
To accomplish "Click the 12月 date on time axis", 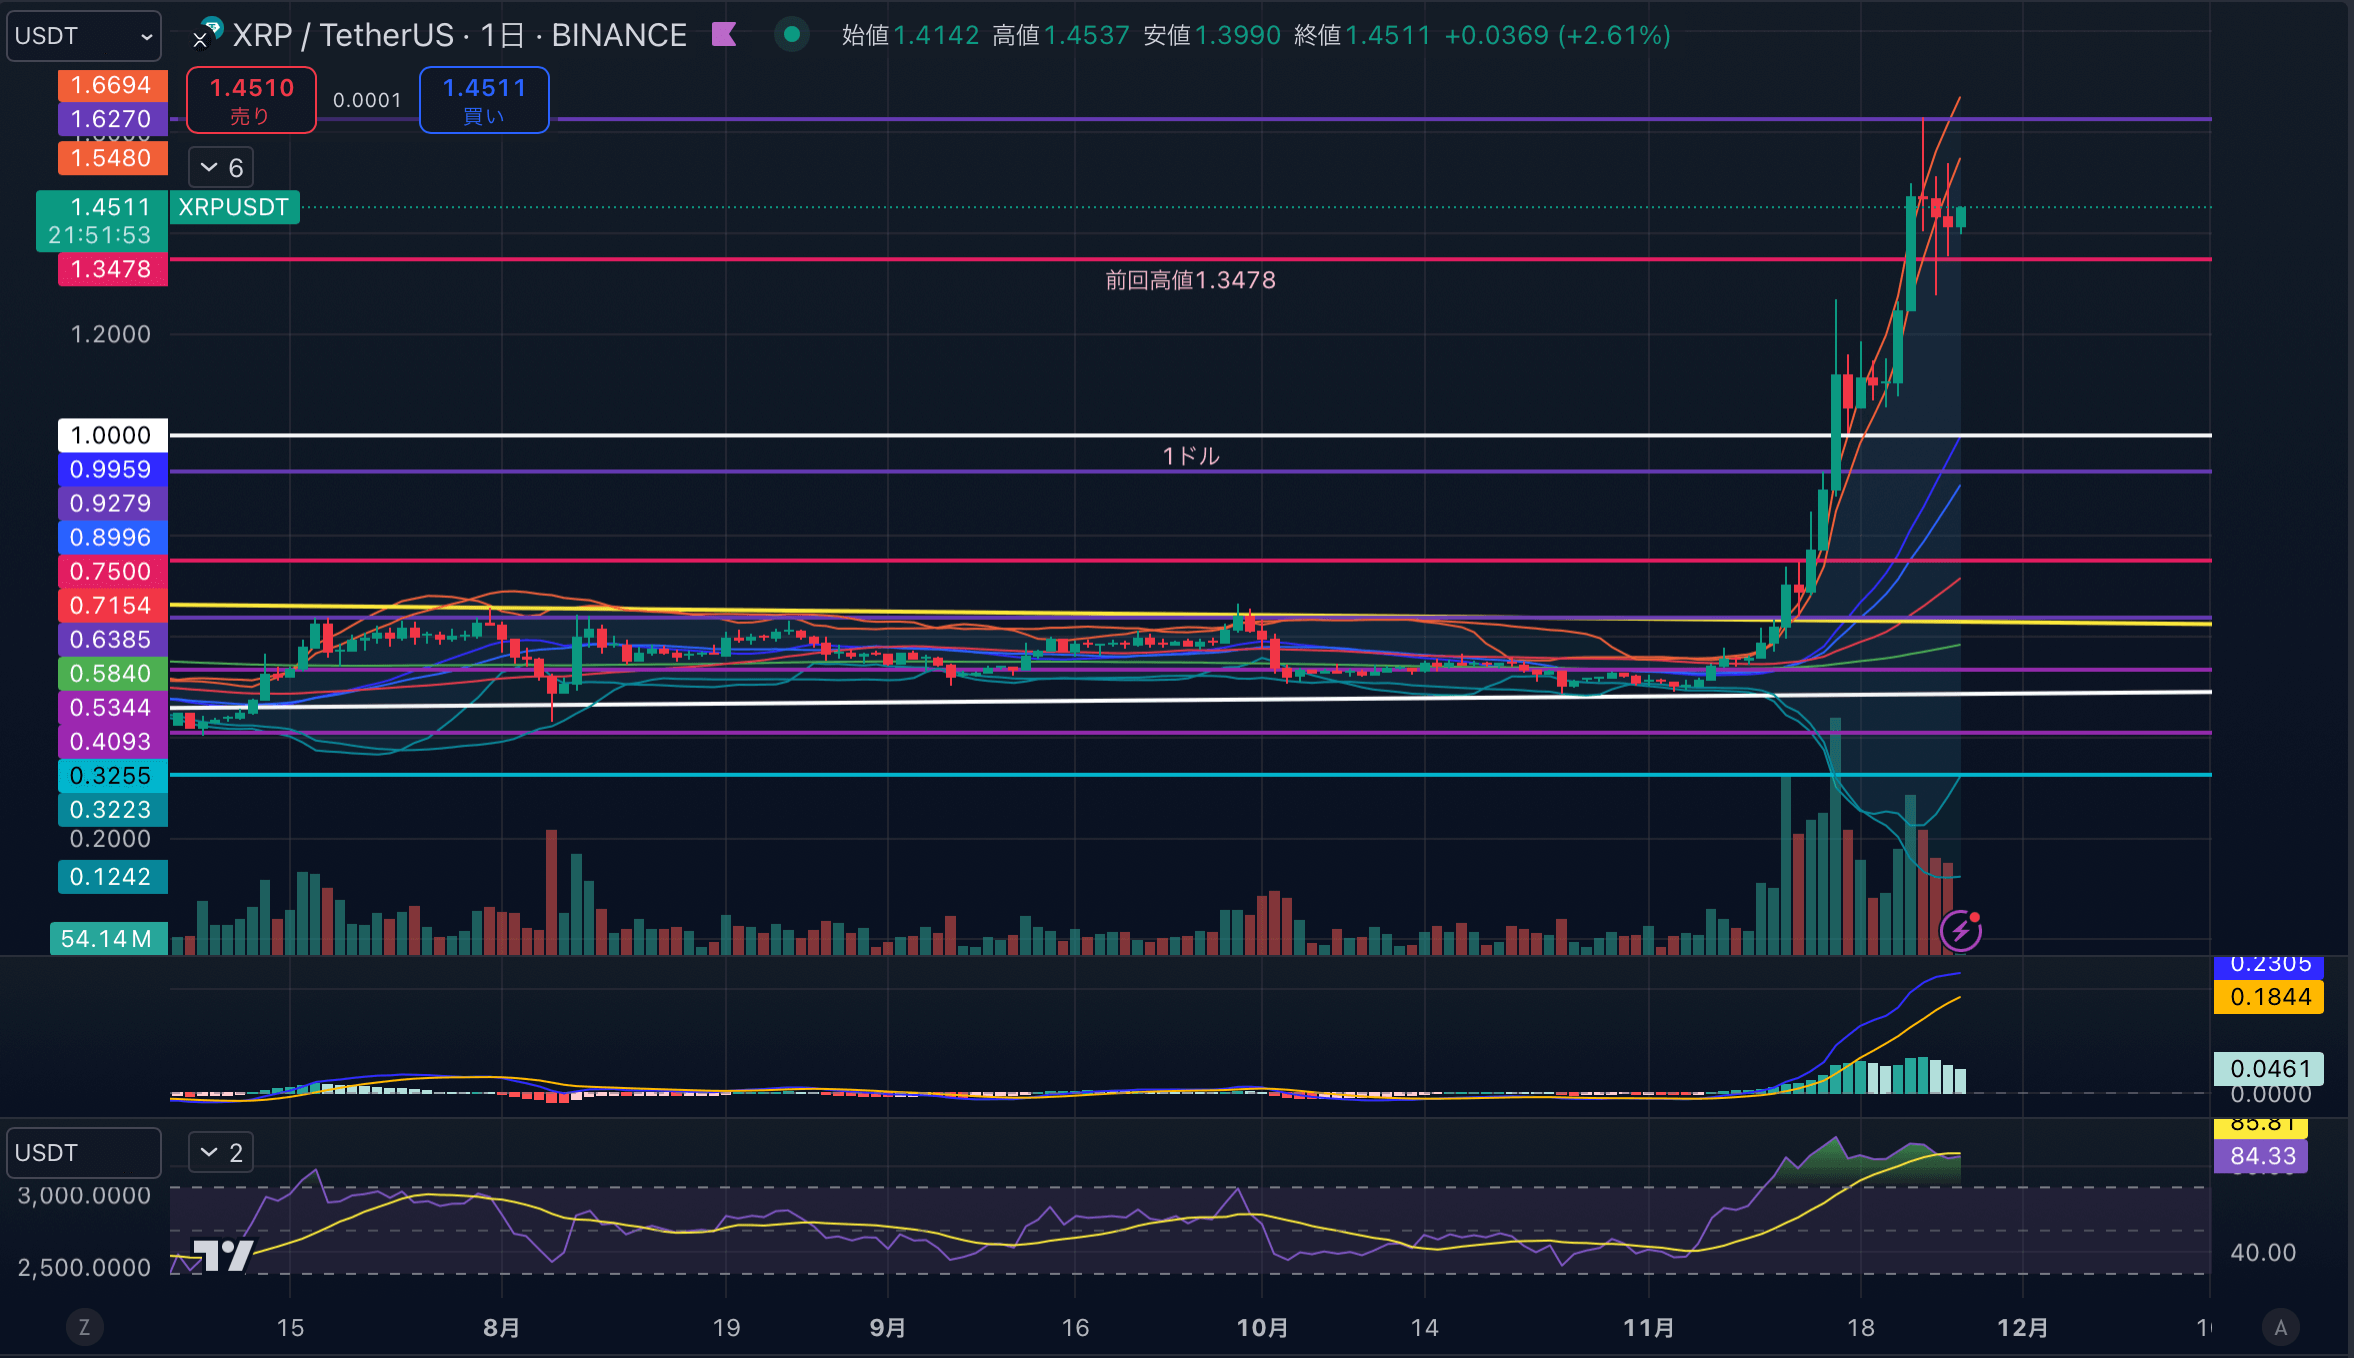I will tap(2022, 1327).
